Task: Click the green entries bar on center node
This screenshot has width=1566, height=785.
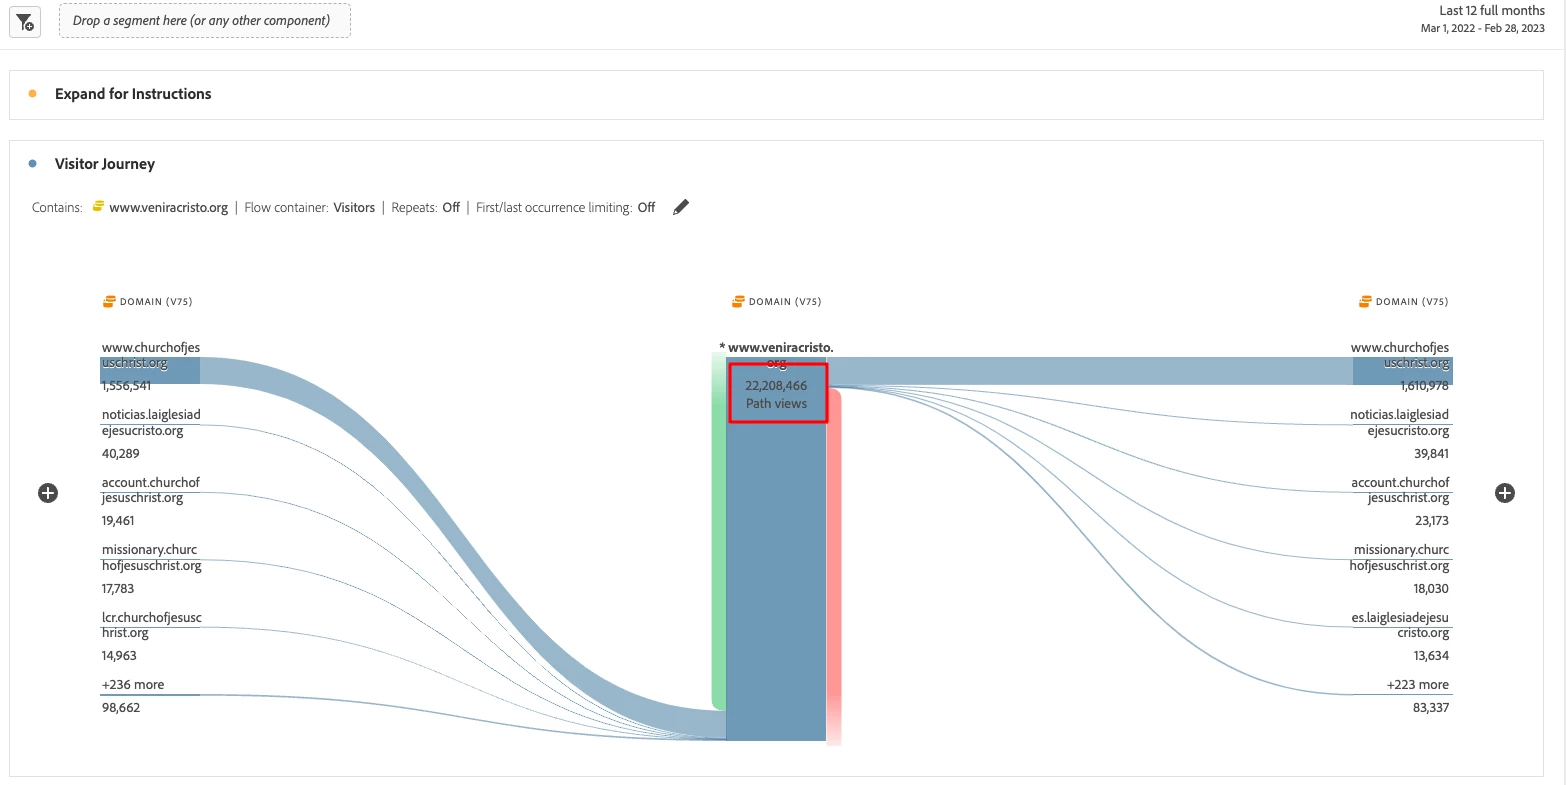Action: [718, 530]
